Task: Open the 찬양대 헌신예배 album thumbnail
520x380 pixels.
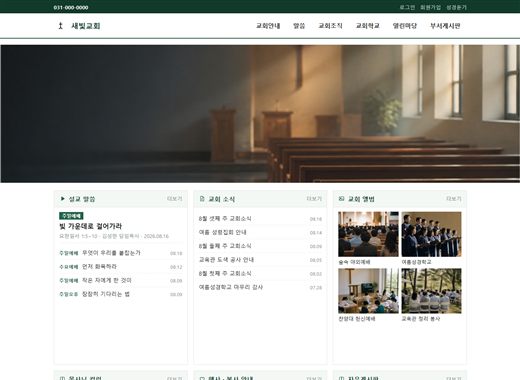Action: click(x=368, y=291)
